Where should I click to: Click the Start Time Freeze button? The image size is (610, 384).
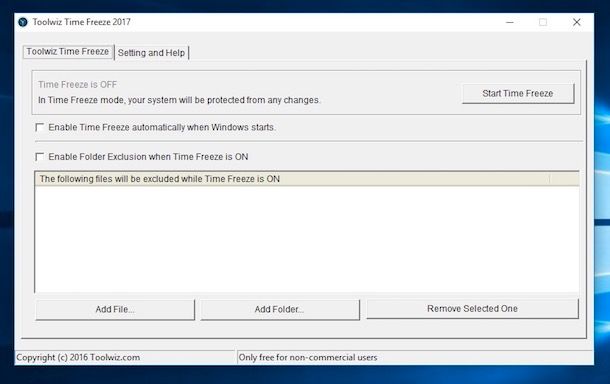pyautogui.click(x=518, y=93)
